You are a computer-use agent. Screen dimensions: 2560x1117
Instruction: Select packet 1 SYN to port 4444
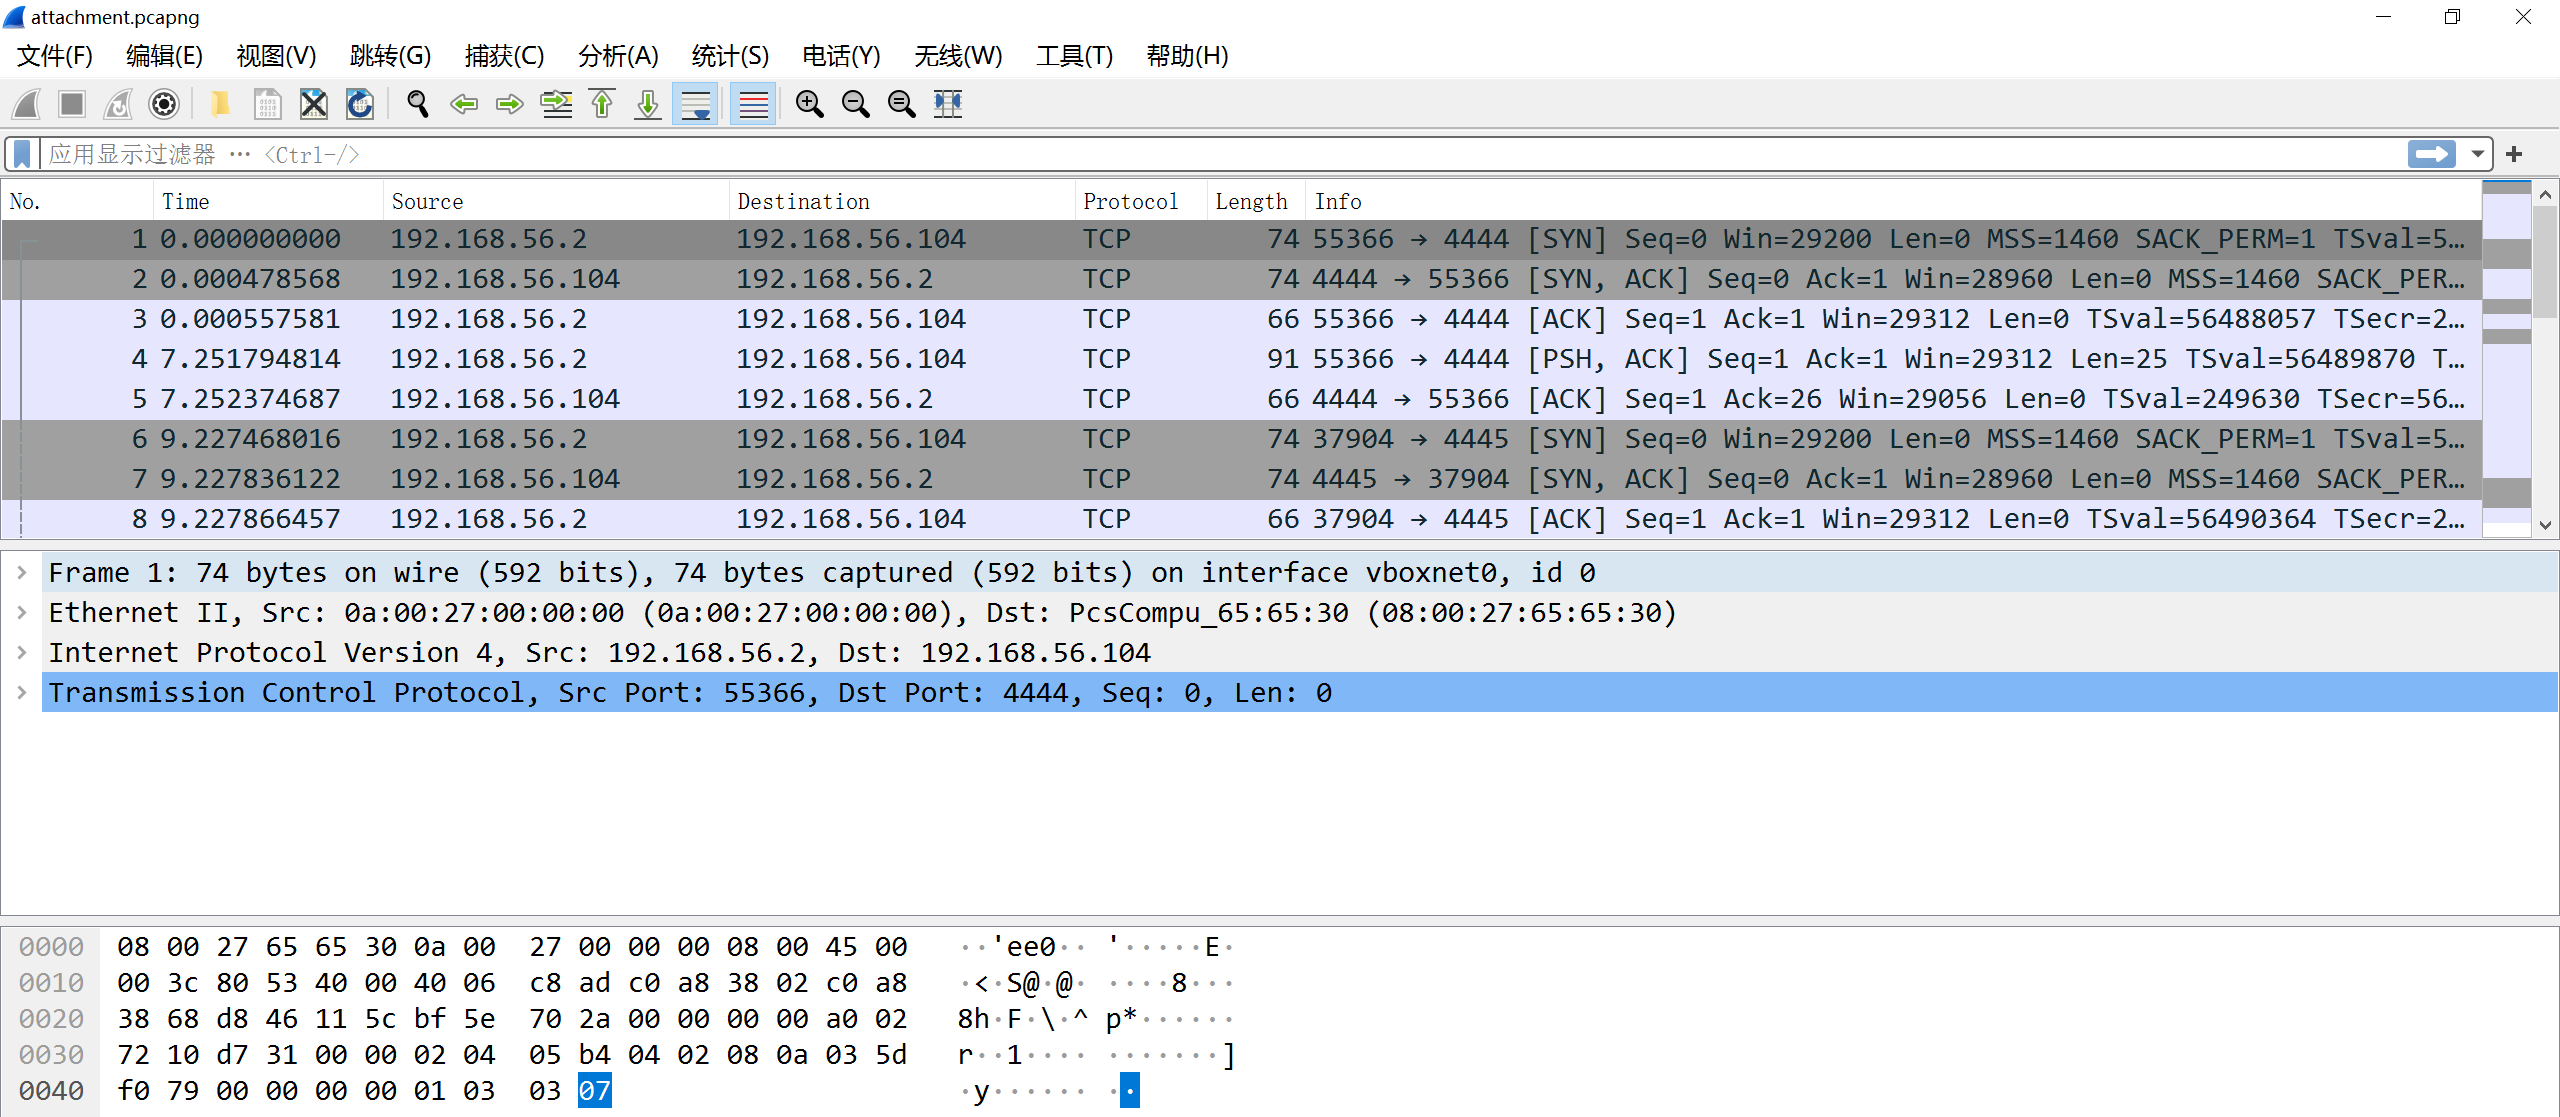[x=1241, y=239]
